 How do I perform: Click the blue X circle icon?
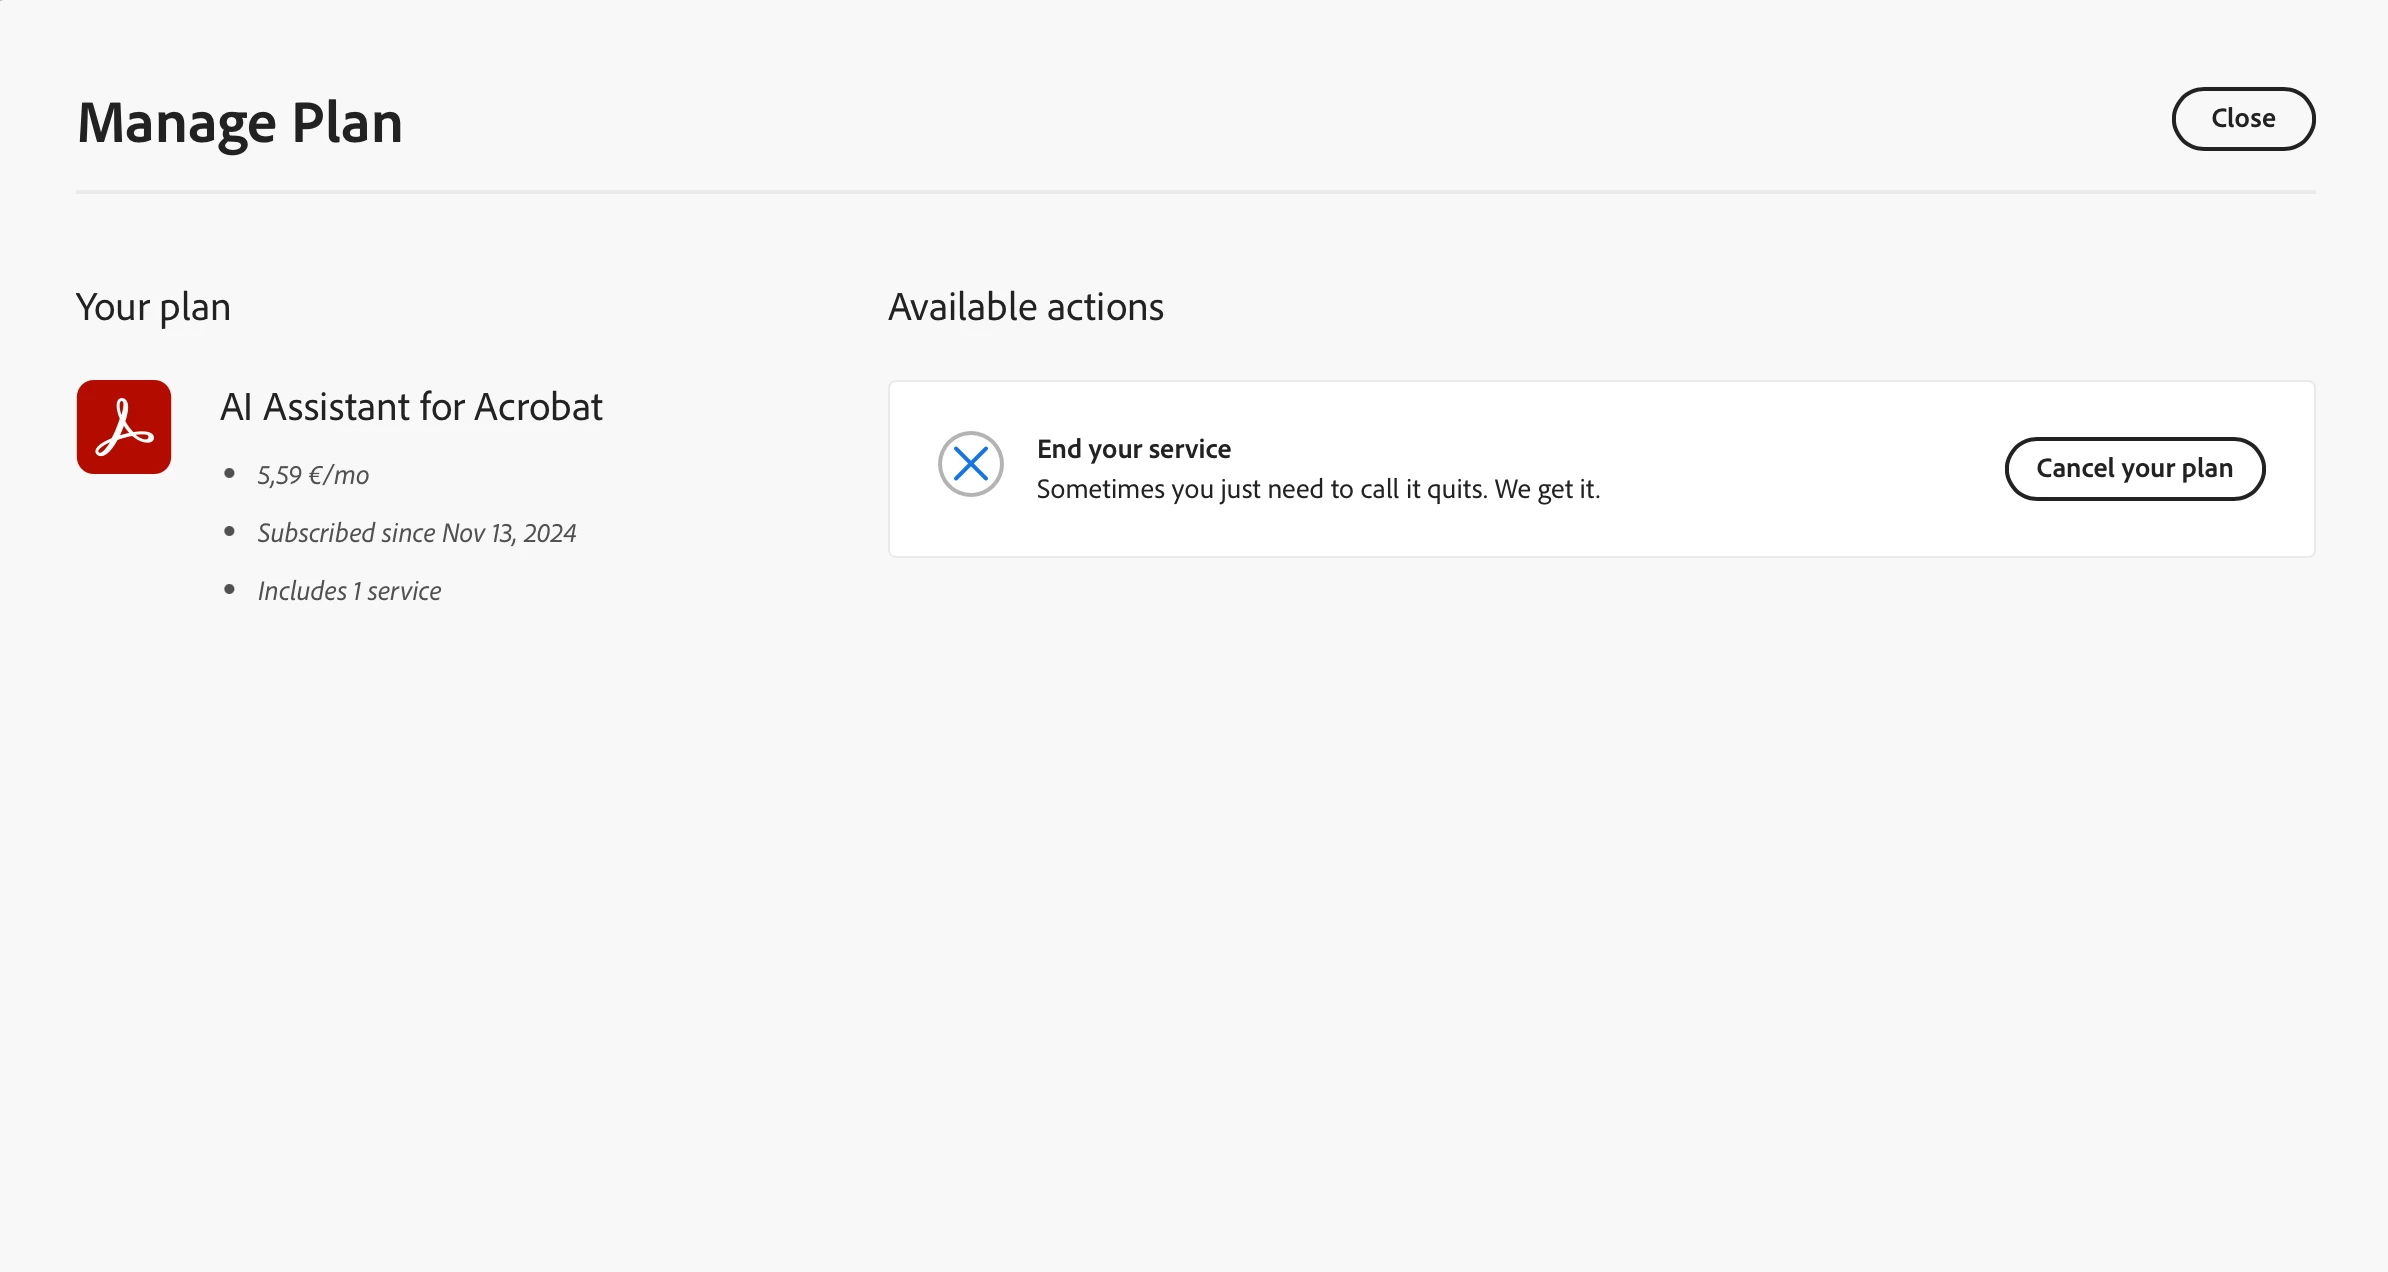[970, 464]
